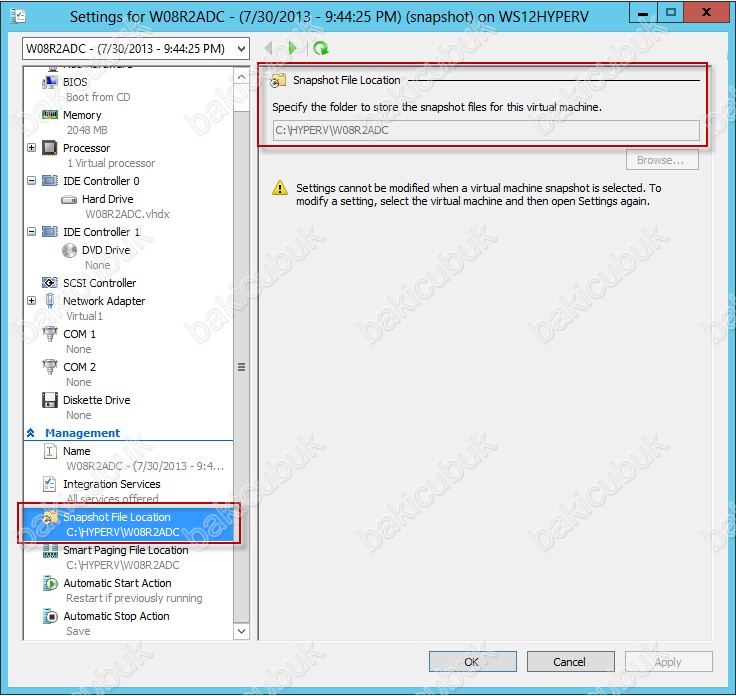Viewport: 736px width, 696px height.
Task: Expand the Network Adapter node
Action: [31, 301]
